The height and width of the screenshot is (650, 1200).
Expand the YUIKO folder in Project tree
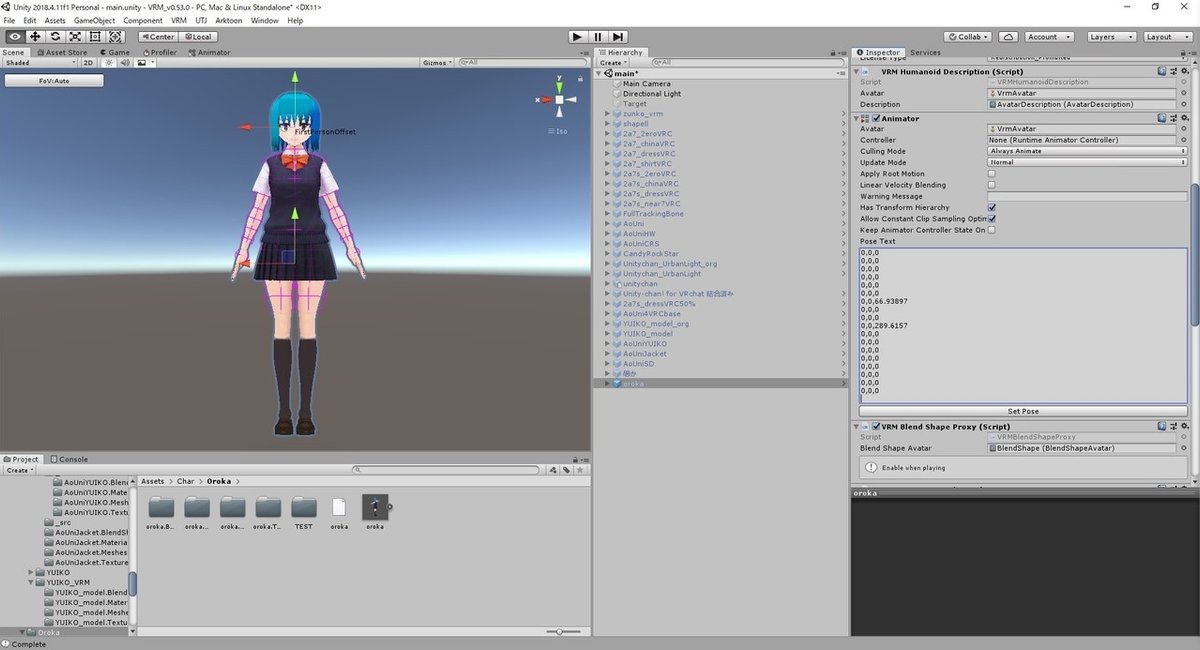tap(31, 572)
